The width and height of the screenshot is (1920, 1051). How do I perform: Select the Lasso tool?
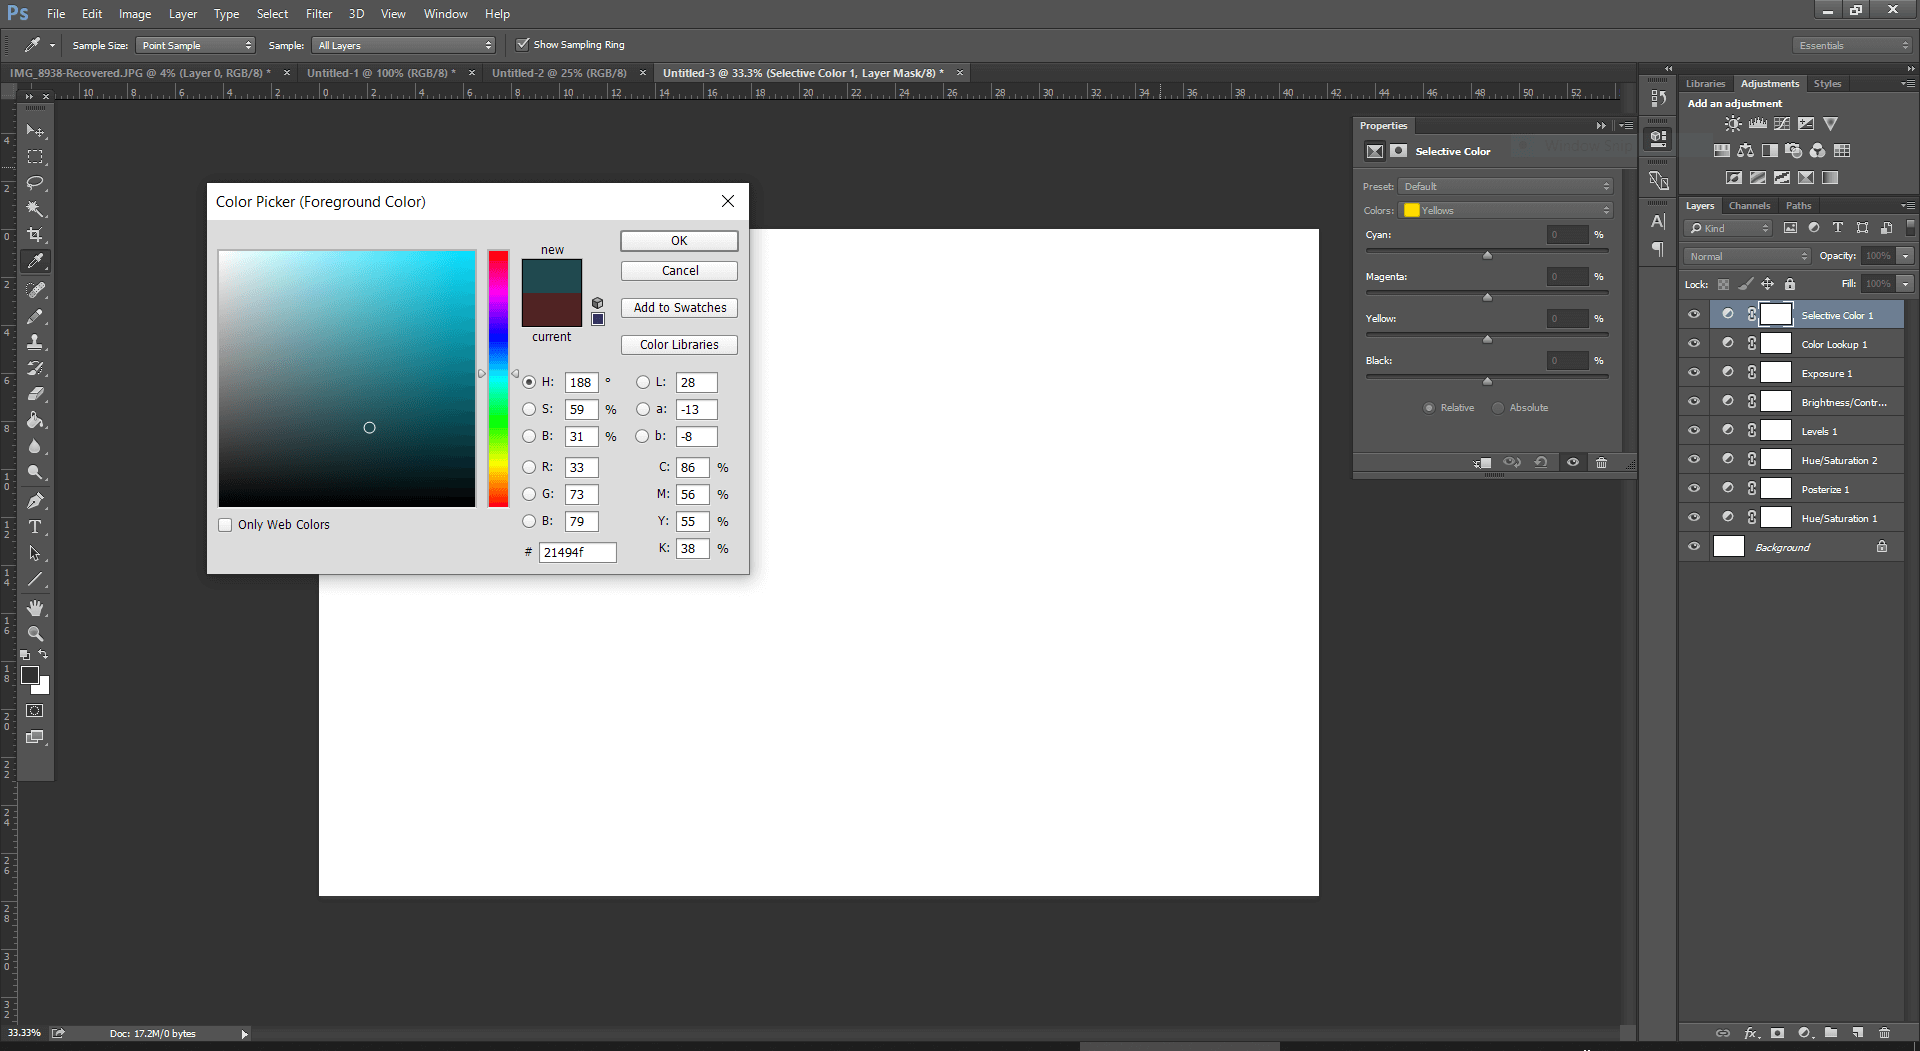35,183
